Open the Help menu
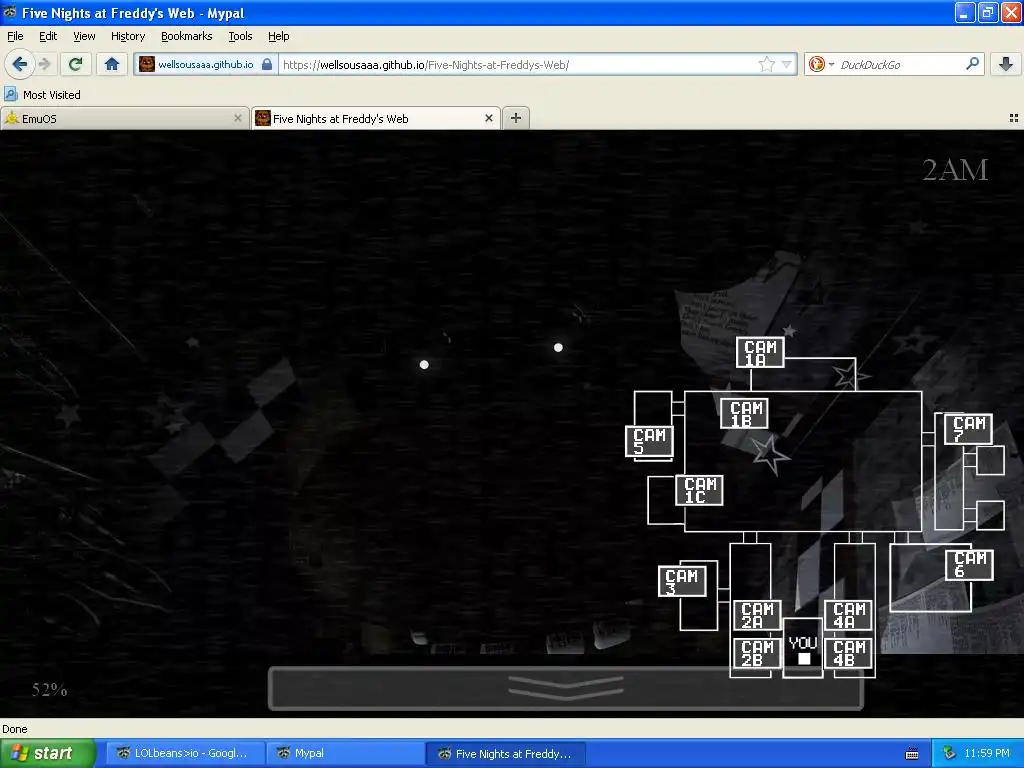1024x768 pixels. tap(279, 36)
